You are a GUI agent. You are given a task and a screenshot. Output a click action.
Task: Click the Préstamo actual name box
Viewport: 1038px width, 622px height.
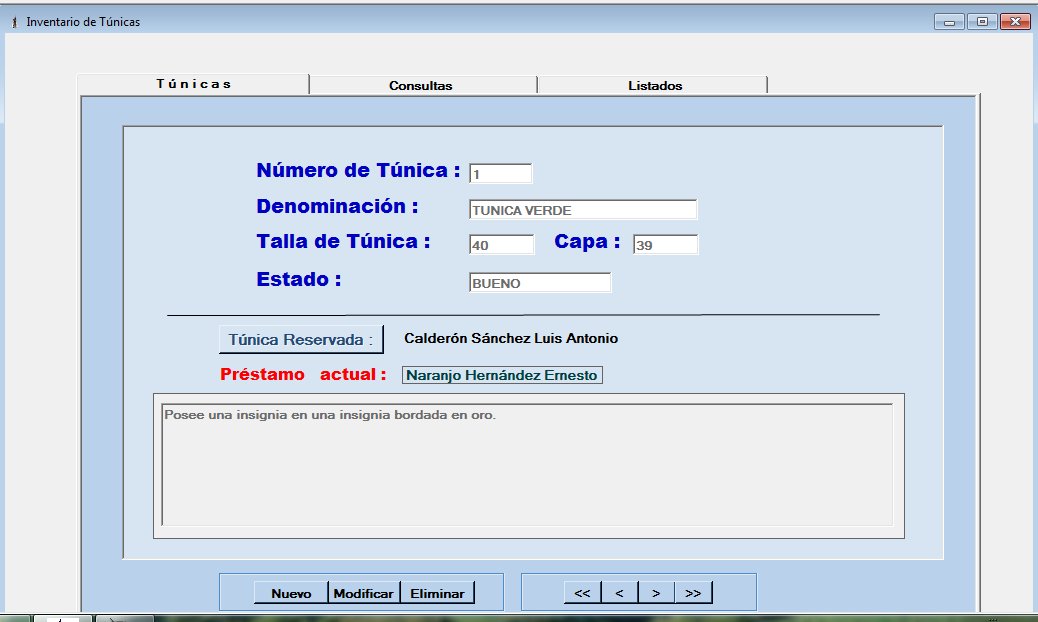pos(502,375)
